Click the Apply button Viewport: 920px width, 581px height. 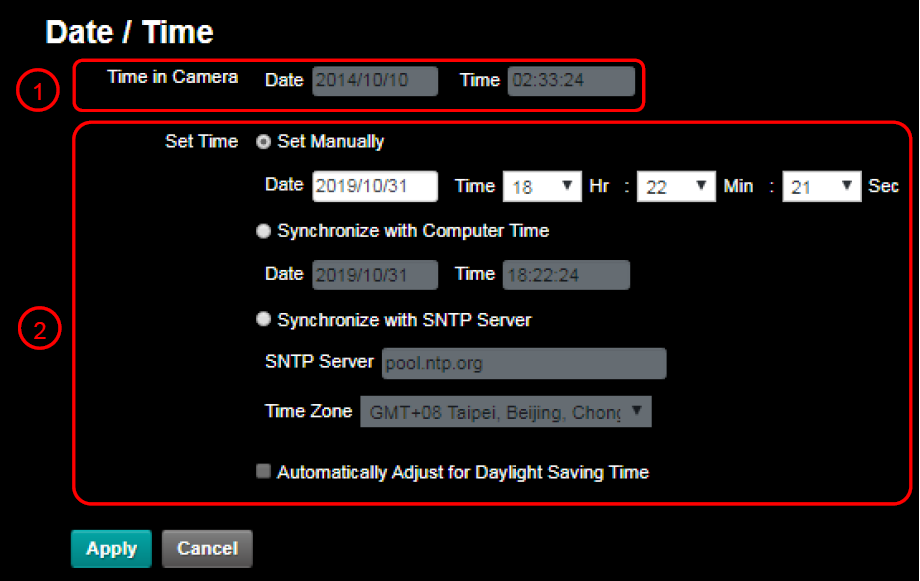coord(110,548)
